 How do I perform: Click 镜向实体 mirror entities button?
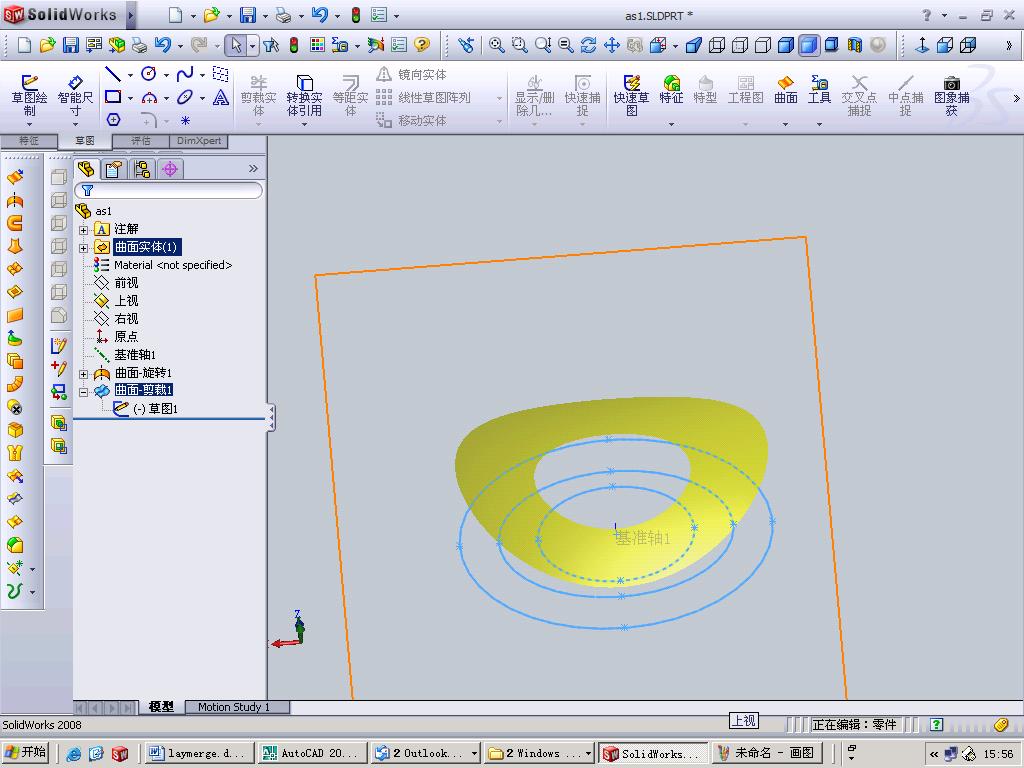(412, 74)
